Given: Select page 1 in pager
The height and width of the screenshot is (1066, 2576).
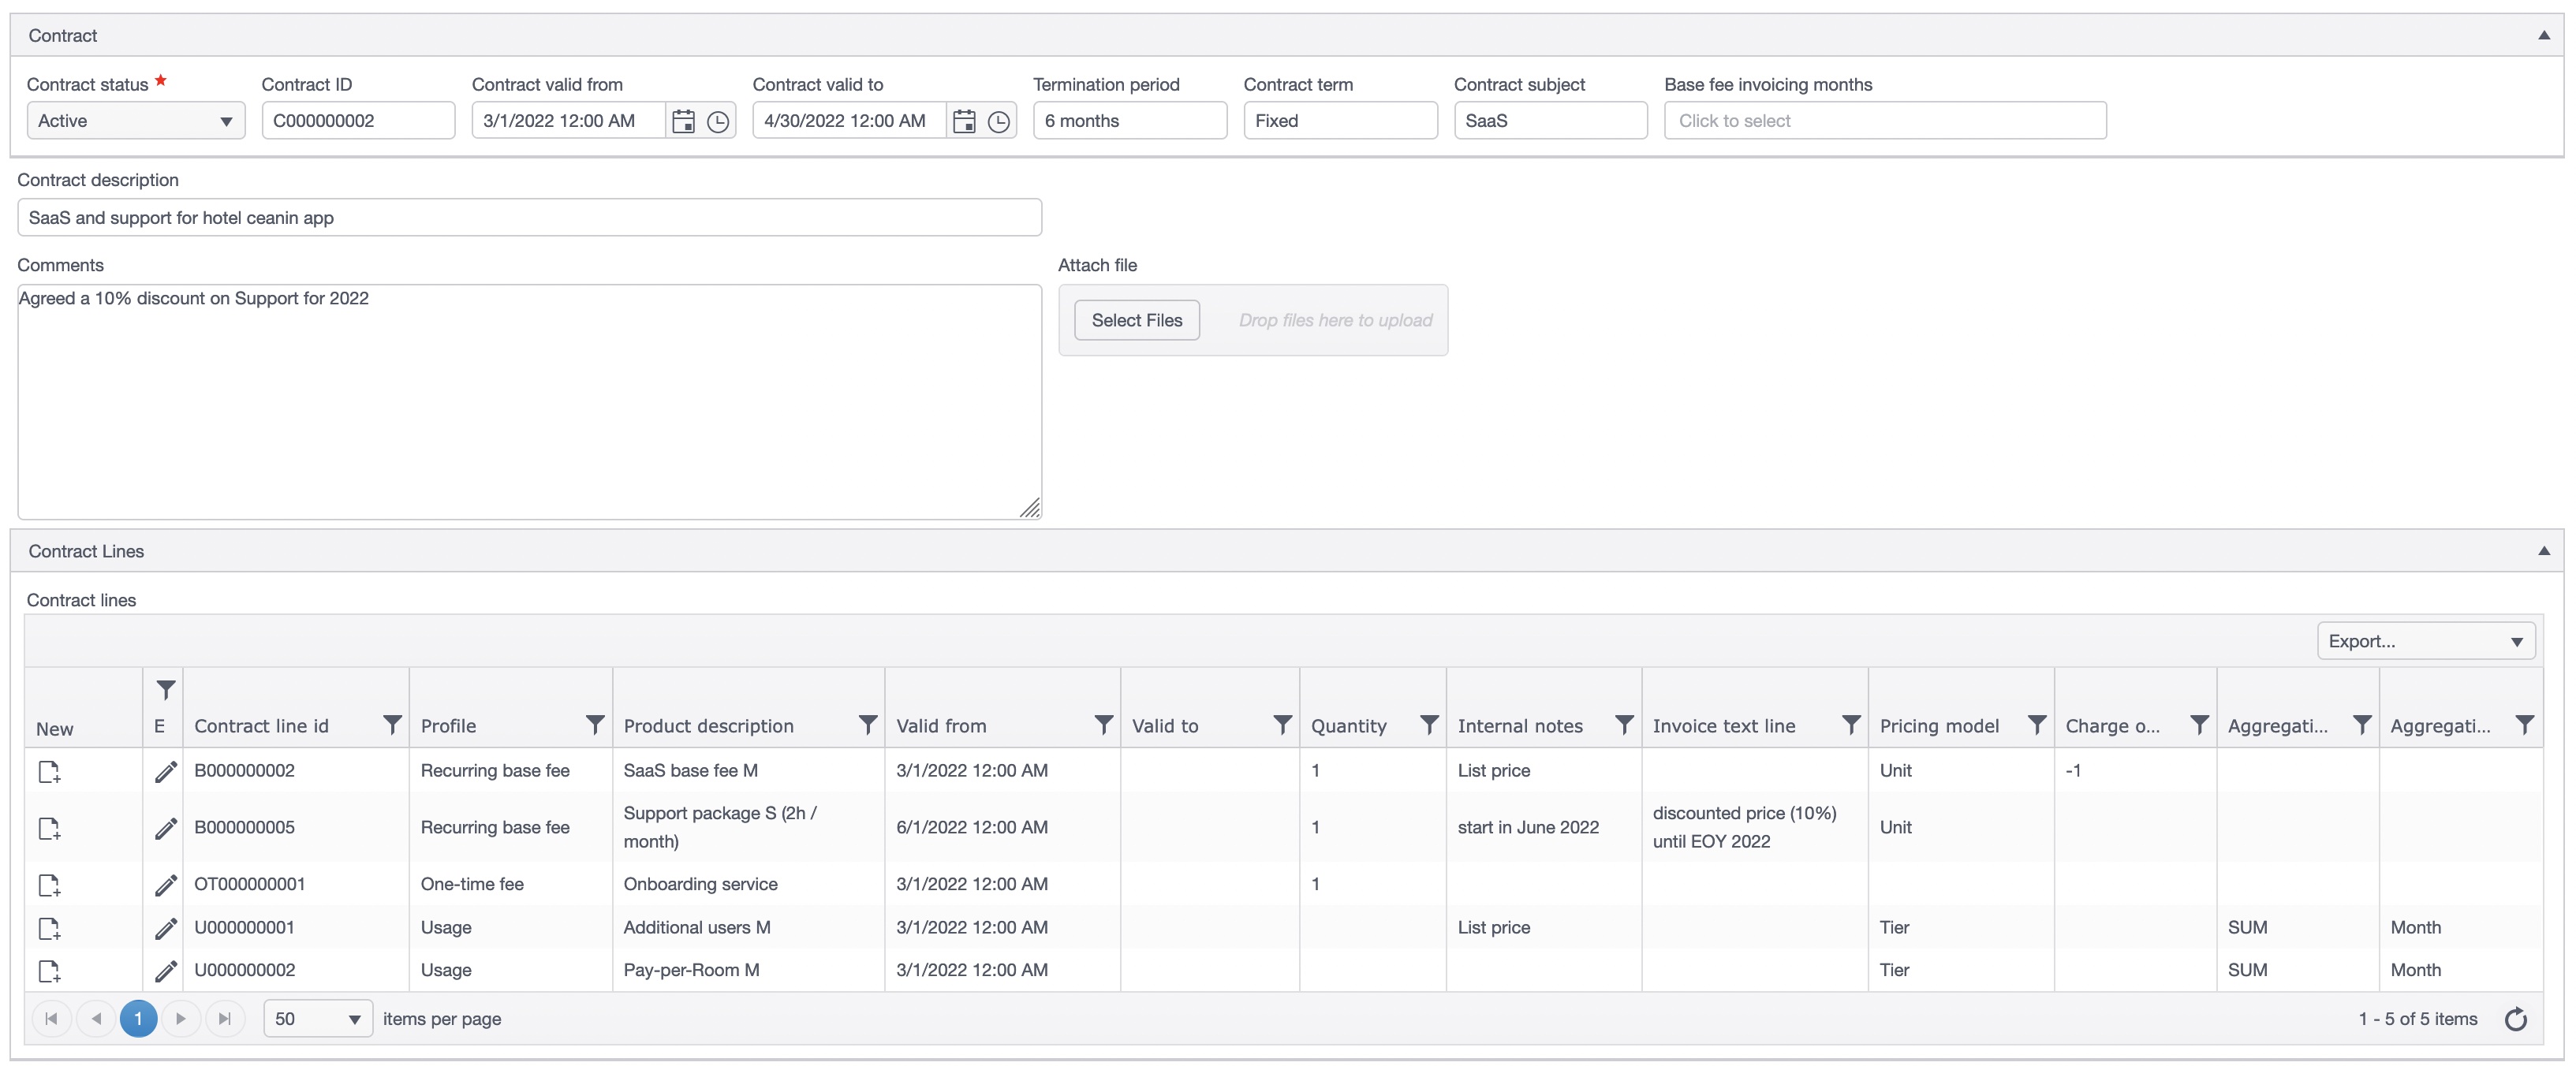Looking at the screenshot, I should click(x=138, y=1019).
